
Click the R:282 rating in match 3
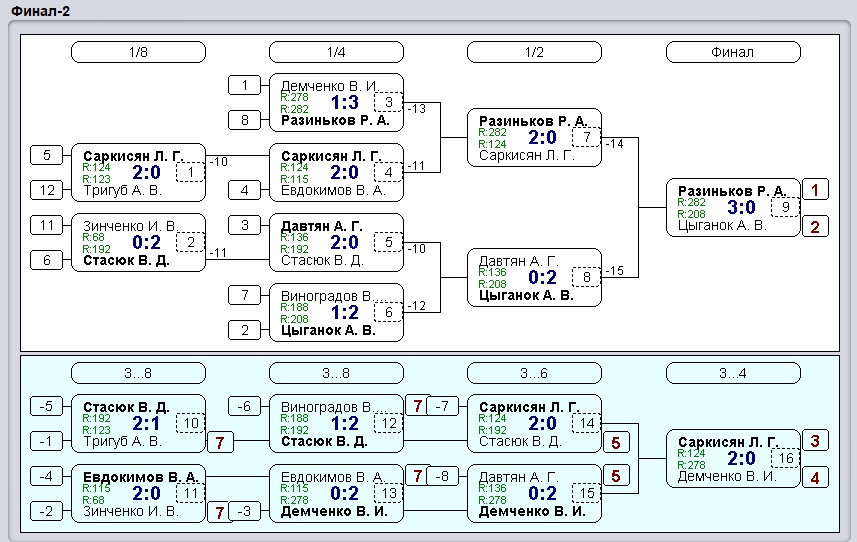coord(294,109)
